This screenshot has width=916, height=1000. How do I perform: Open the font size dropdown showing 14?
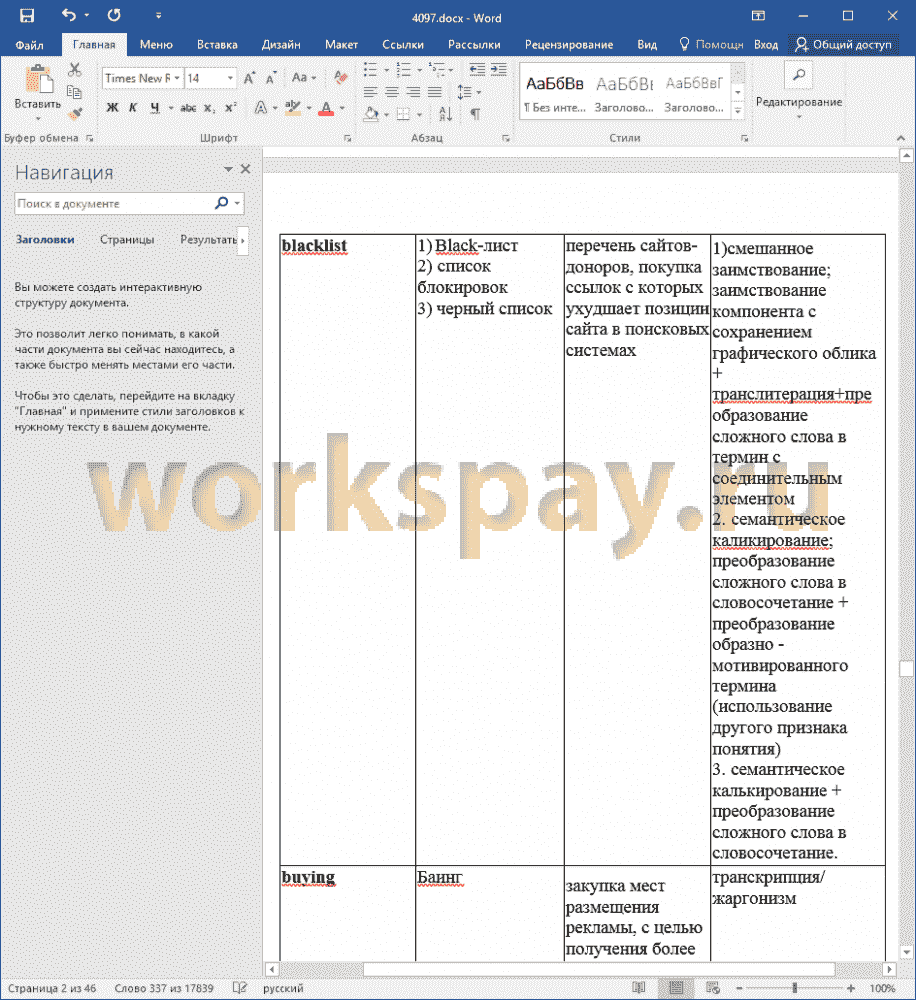coord(230,78)
